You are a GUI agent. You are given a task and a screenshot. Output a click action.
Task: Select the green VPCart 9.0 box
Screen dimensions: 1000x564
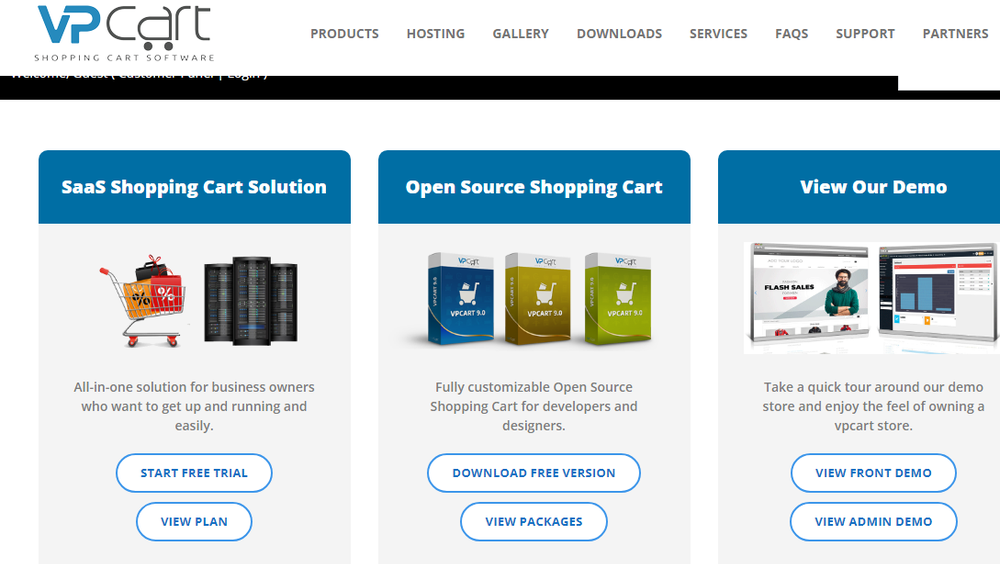617,299
